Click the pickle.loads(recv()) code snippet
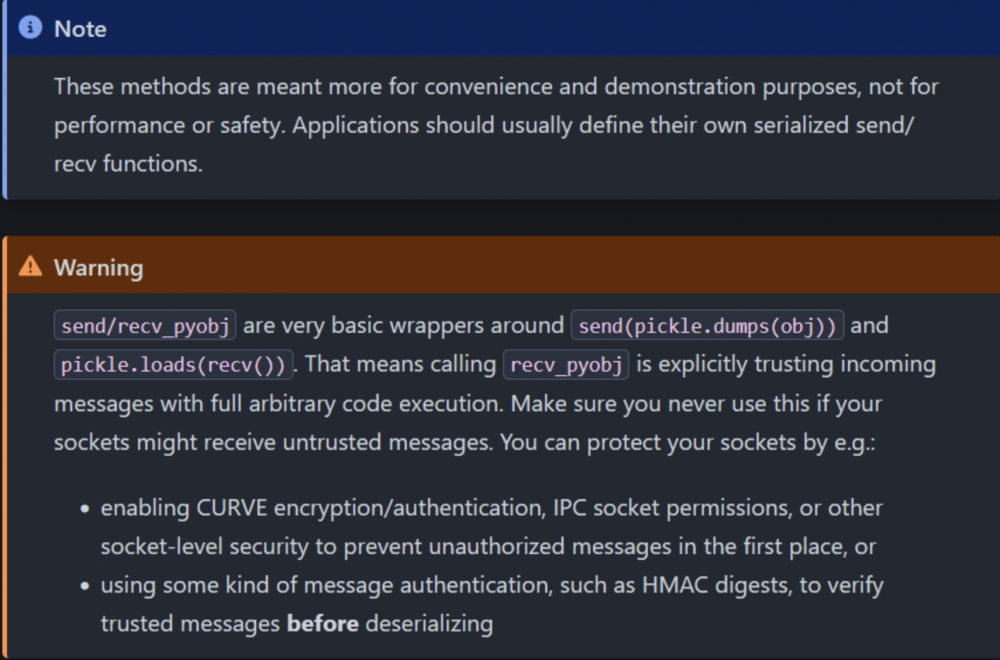The image size is (1000, 660). (x=174, y=365)
